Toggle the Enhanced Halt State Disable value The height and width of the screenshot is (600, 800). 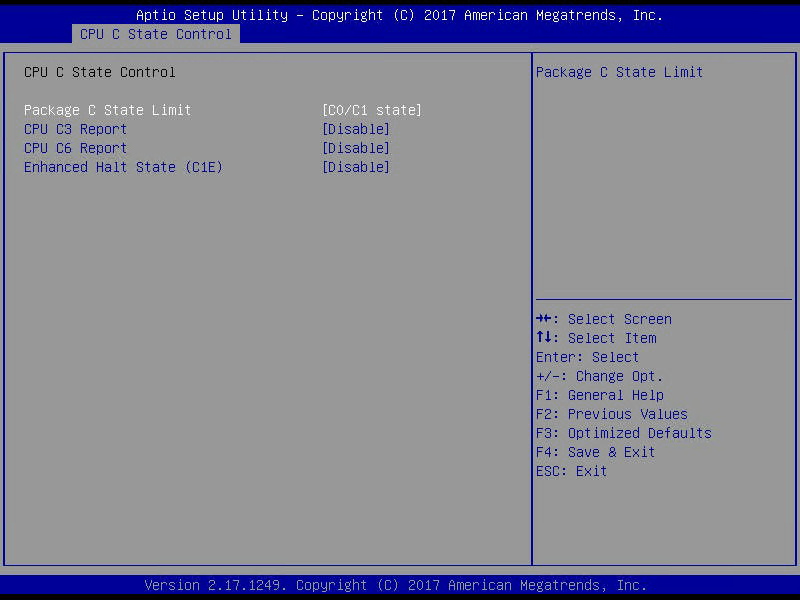pyautogui.click(x=355, y=167)
